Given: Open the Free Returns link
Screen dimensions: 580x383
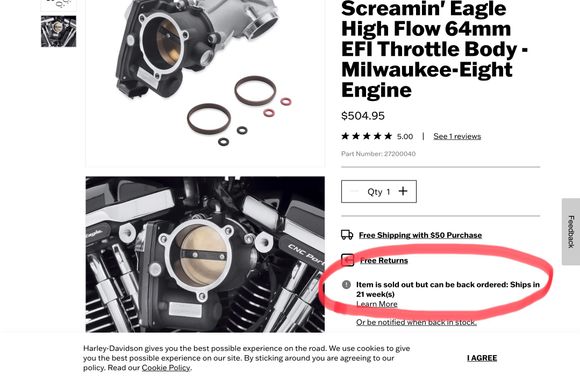Looking at the screenshot, I should (x=384, y=261).
